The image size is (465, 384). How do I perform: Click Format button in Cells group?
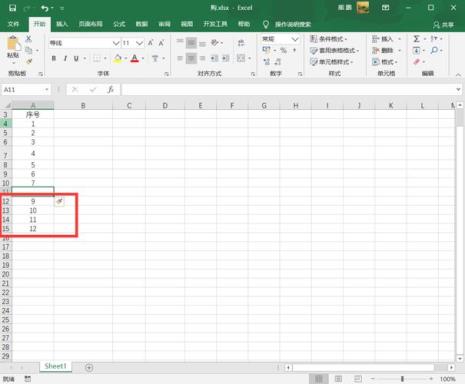(x=385, y=62)
